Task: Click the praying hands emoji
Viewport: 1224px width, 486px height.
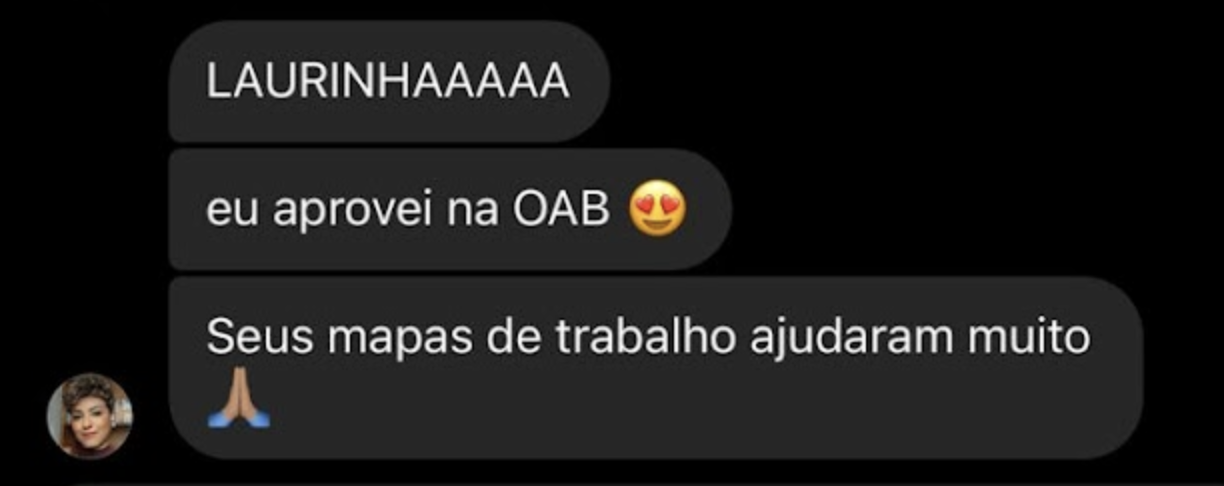Action: tap(237, 396)
